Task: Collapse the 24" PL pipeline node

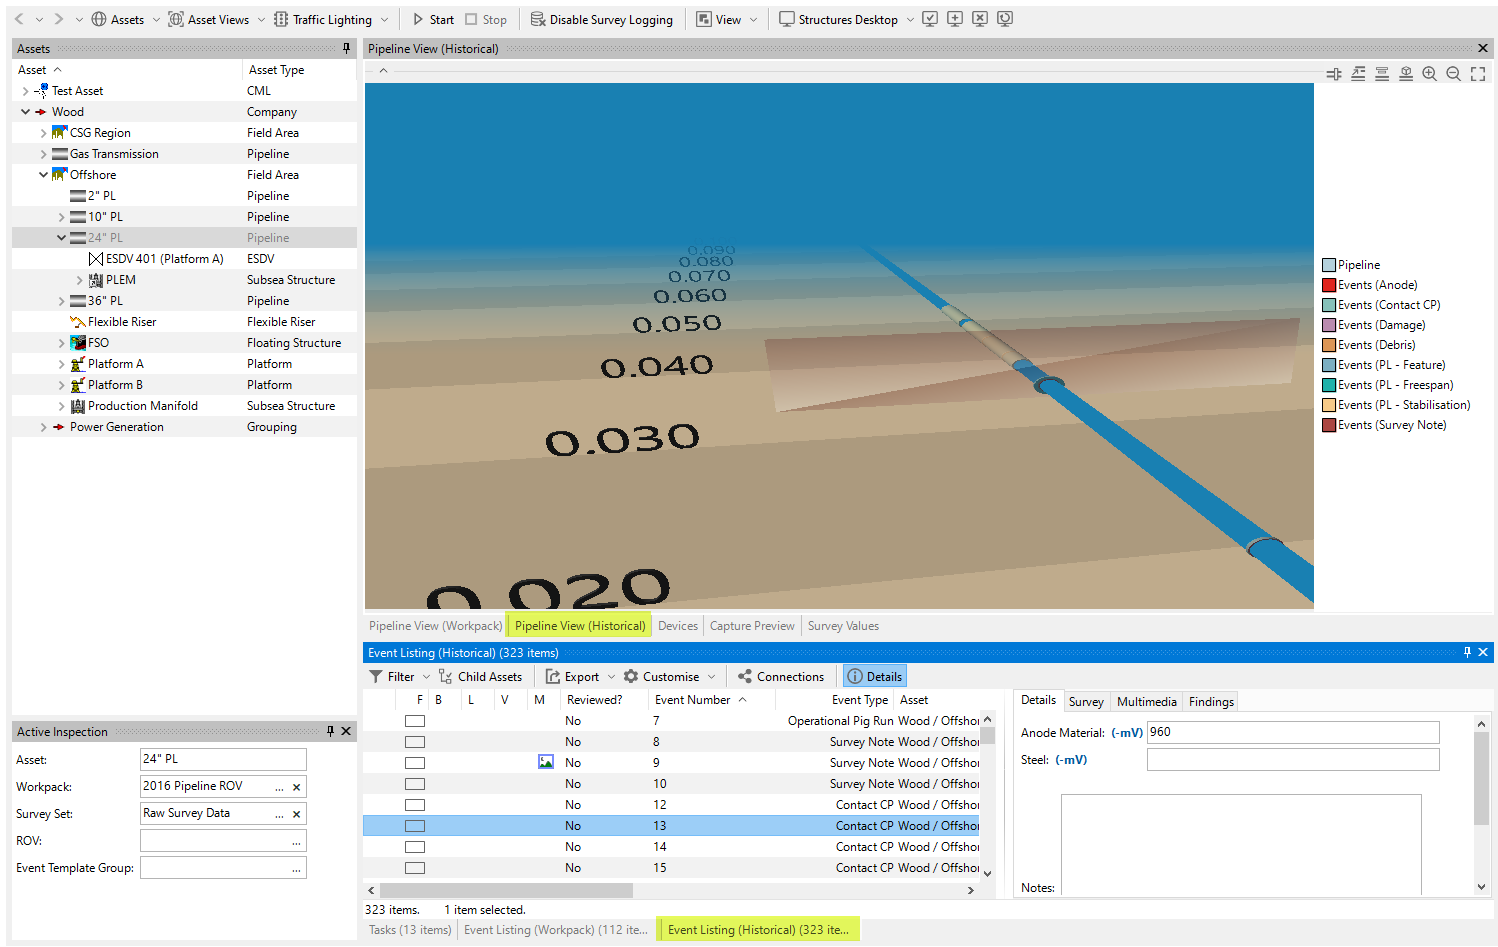Action: 61,238
